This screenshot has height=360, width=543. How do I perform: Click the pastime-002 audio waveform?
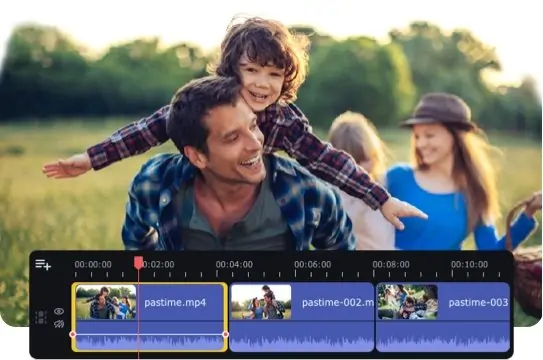pos(302,342)
